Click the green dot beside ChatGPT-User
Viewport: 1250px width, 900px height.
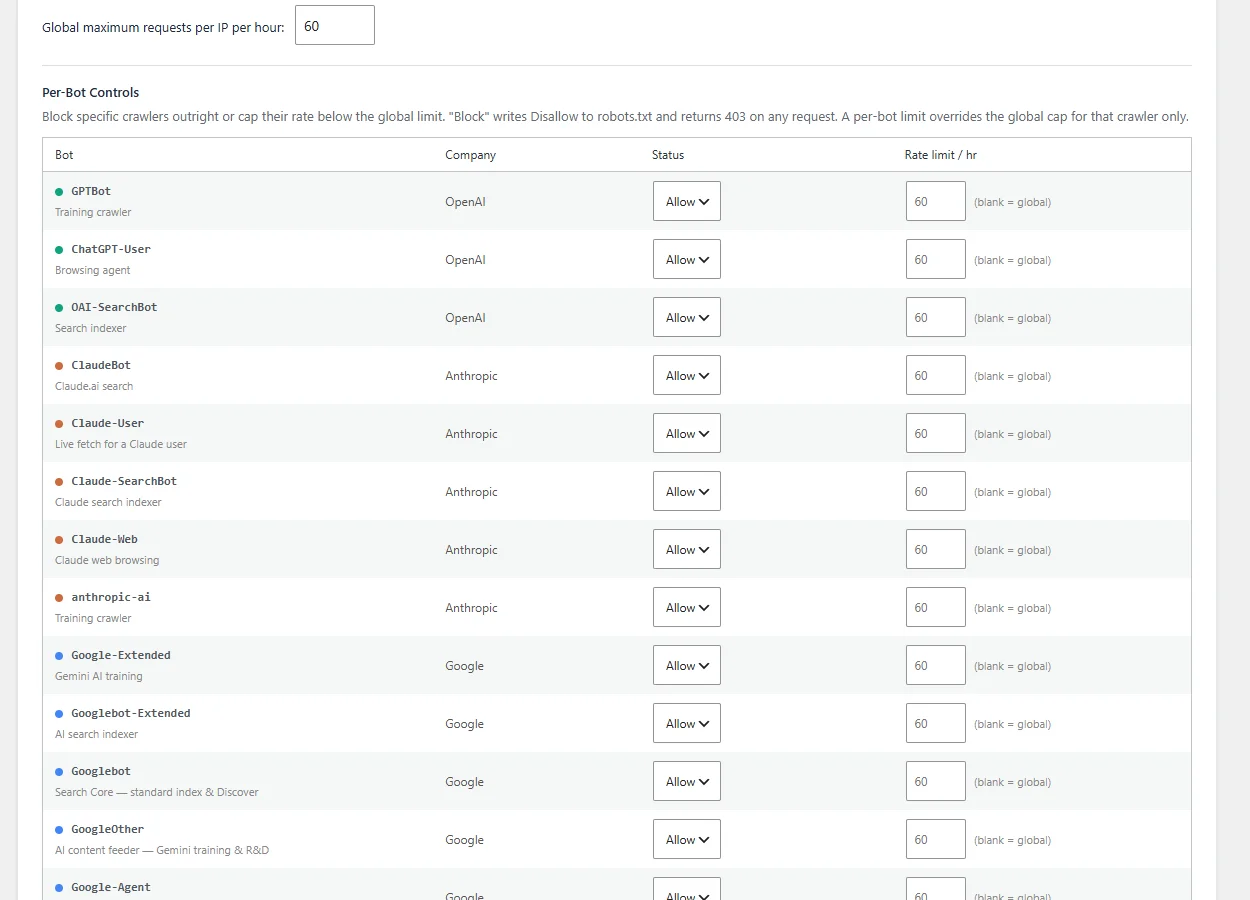59,250
